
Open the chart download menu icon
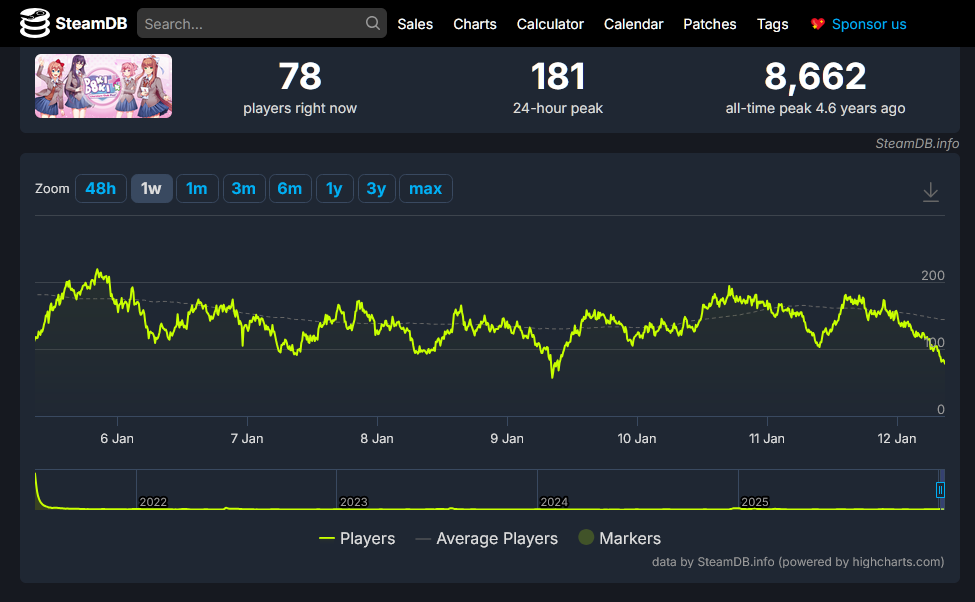(x=930, y=192)
